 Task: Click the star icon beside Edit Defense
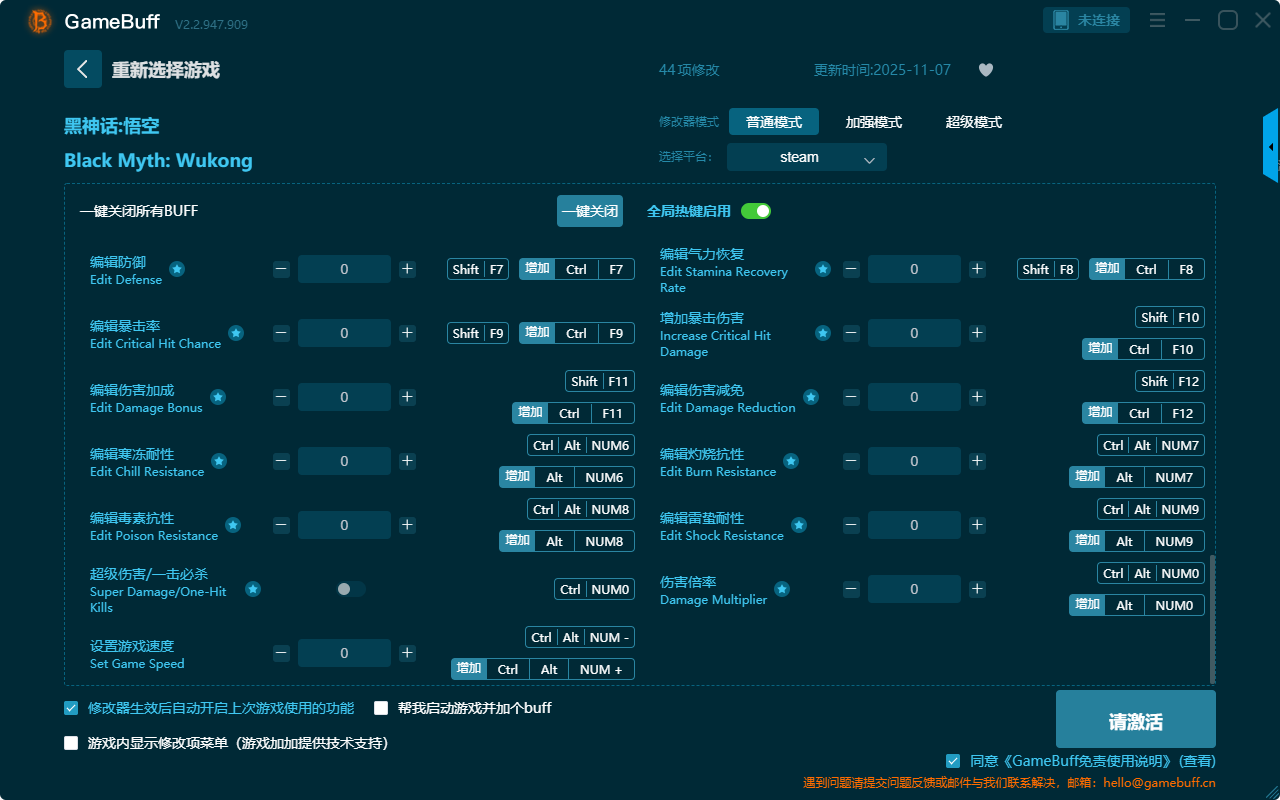[x=177, y=269]
